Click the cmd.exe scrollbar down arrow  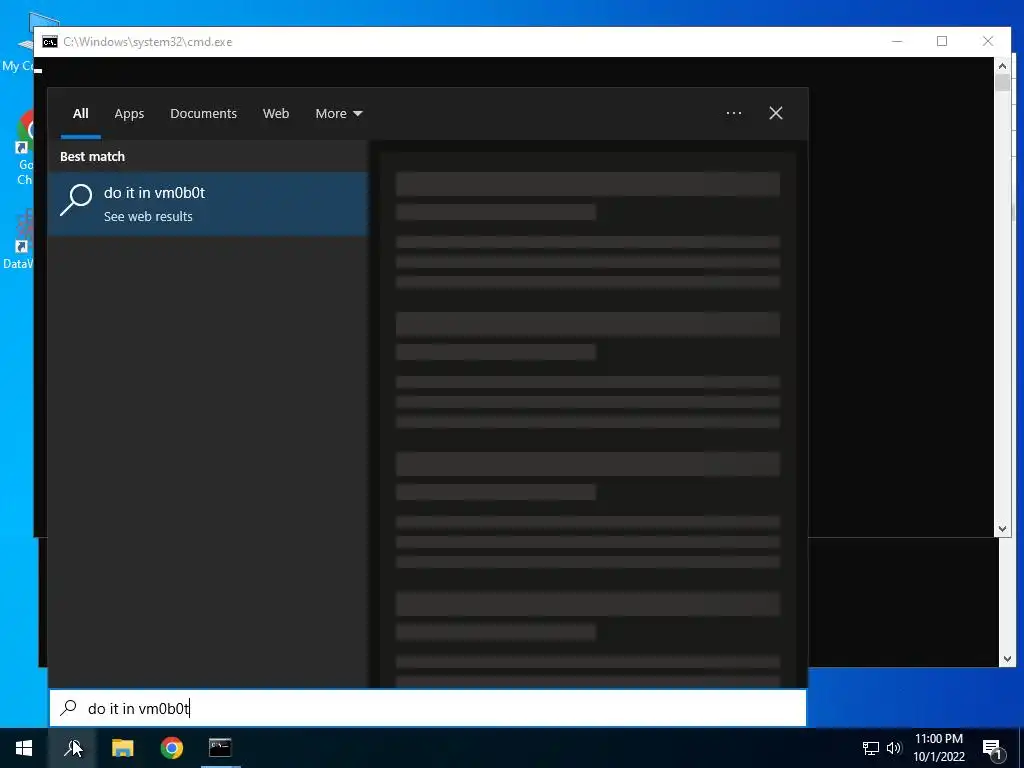coord(1002,529)
